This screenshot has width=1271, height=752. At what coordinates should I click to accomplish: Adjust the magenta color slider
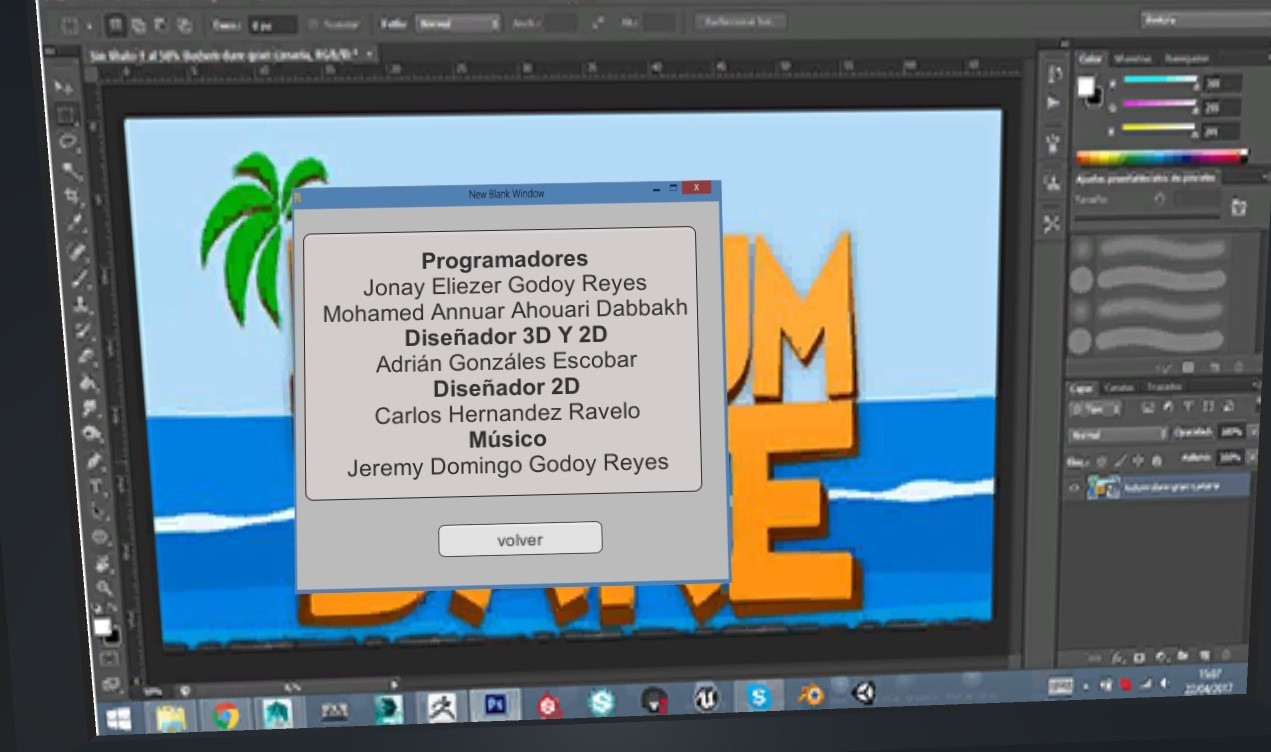point(1160,103)
